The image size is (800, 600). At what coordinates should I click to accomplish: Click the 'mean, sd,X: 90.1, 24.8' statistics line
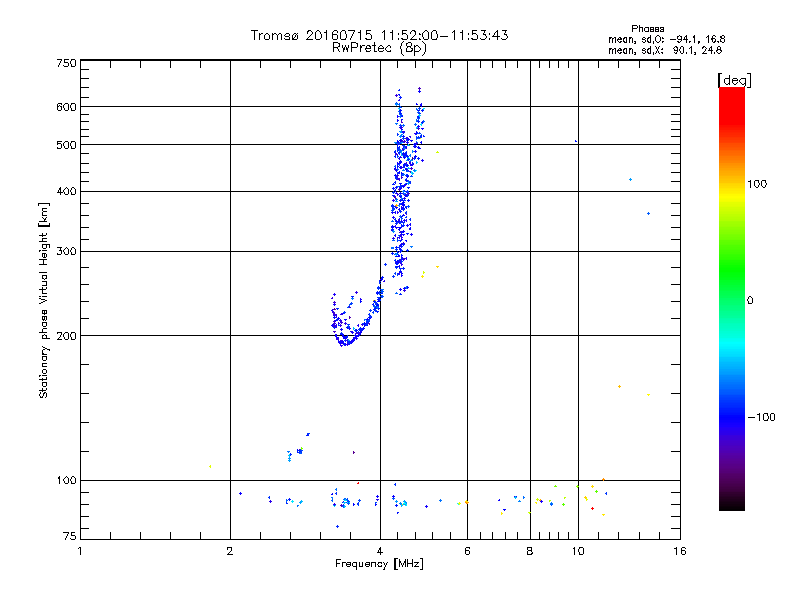665,50
